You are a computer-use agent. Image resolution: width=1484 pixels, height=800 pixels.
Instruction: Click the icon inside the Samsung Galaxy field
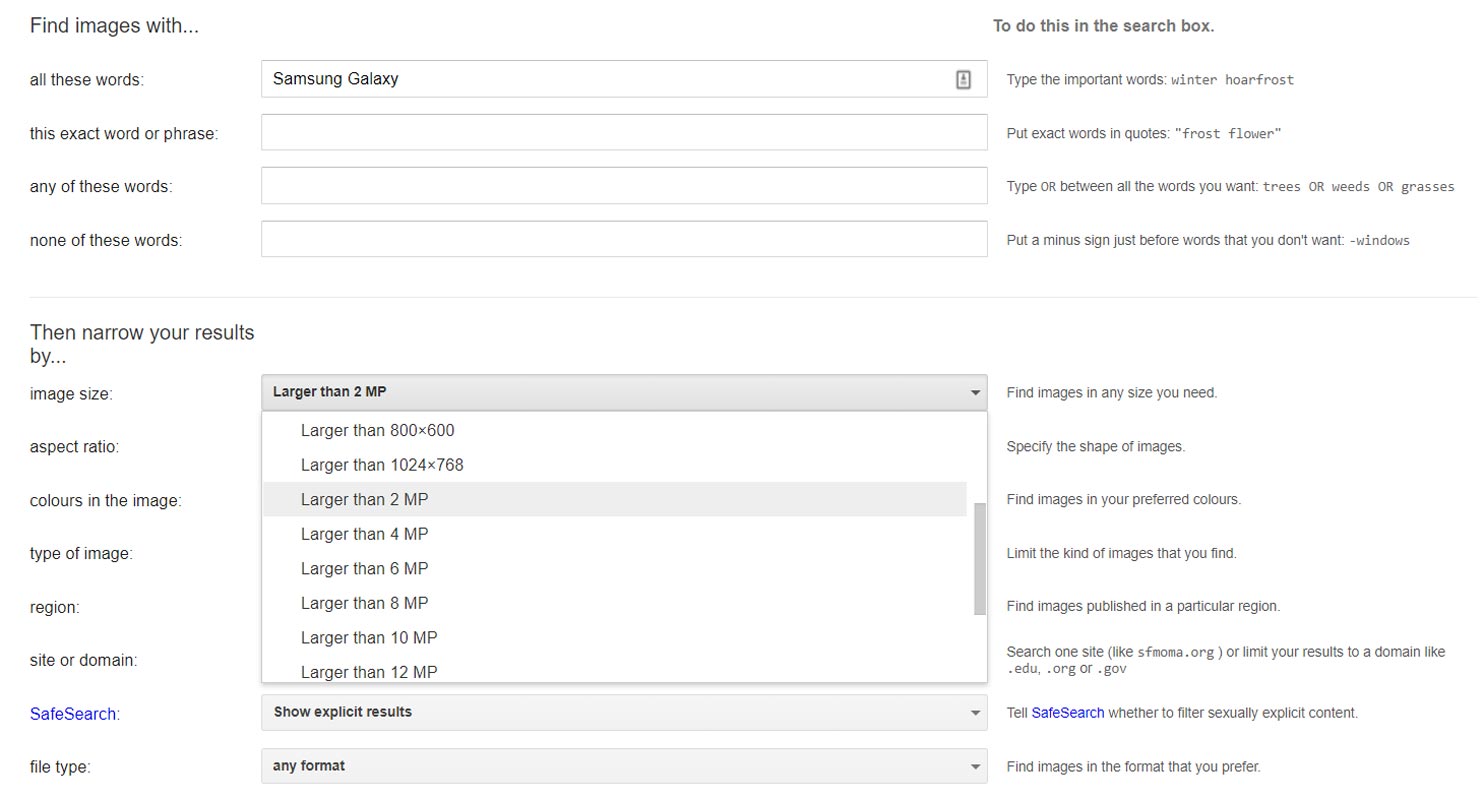(x=963, y=79)
